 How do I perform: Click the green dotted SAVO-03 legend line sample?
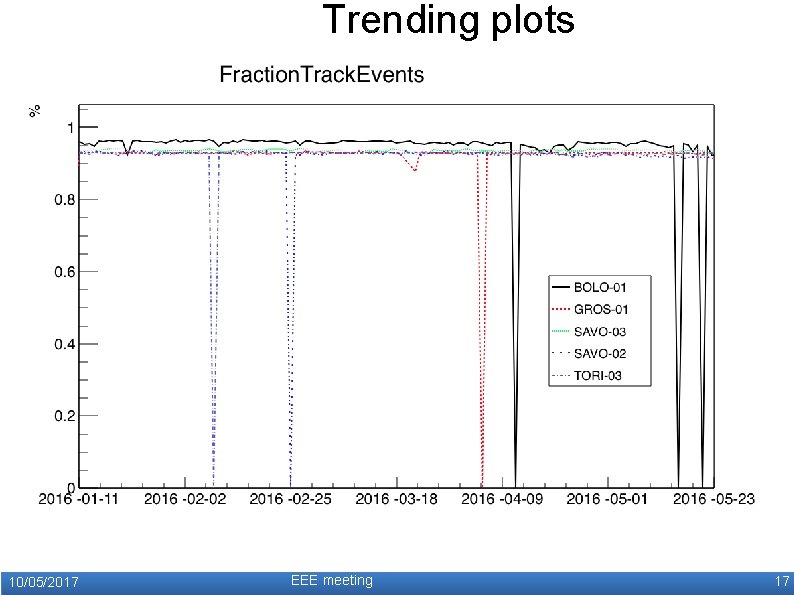tap(560, 332)
